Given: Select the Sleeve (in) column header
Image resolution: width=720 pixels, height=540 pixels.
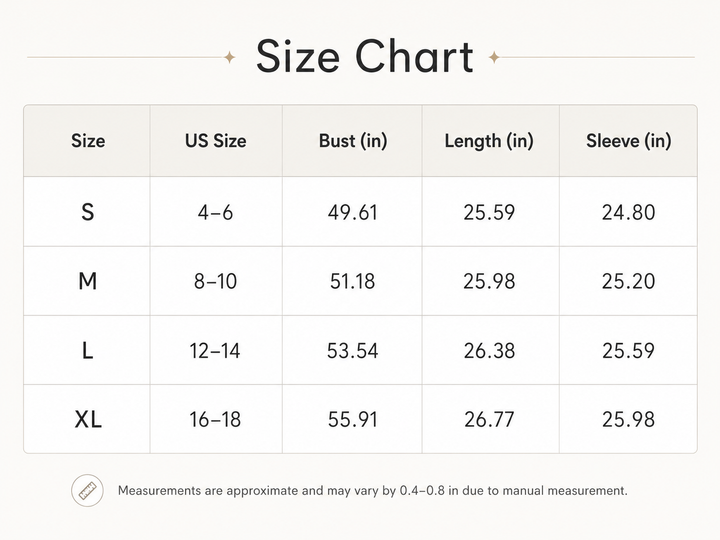Looking at the screenshot, I should point(629,141).
